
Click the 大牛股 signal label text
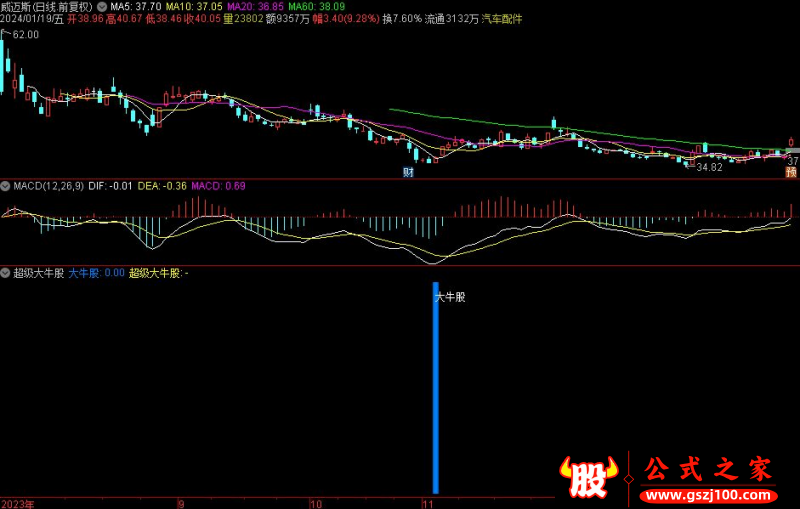click(x=450, y=297)
